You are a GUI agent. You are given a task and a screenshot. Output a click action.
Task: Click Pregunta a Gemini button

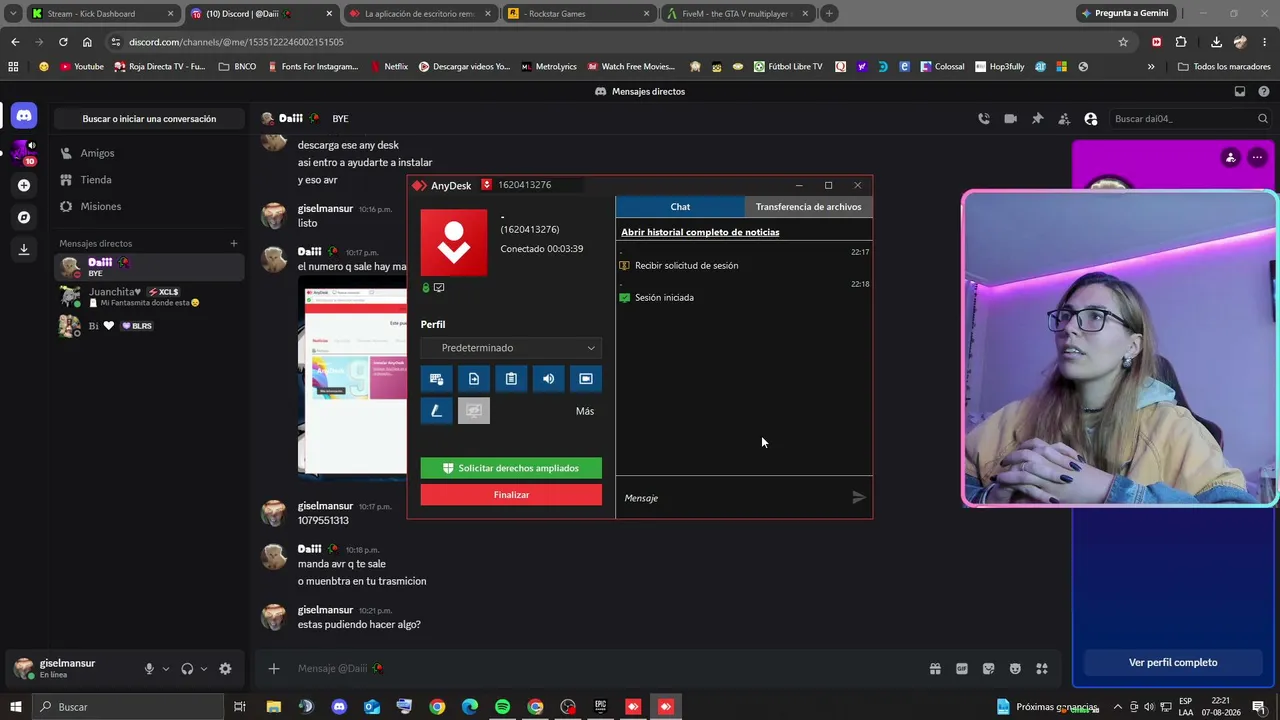click(1125, 14)
